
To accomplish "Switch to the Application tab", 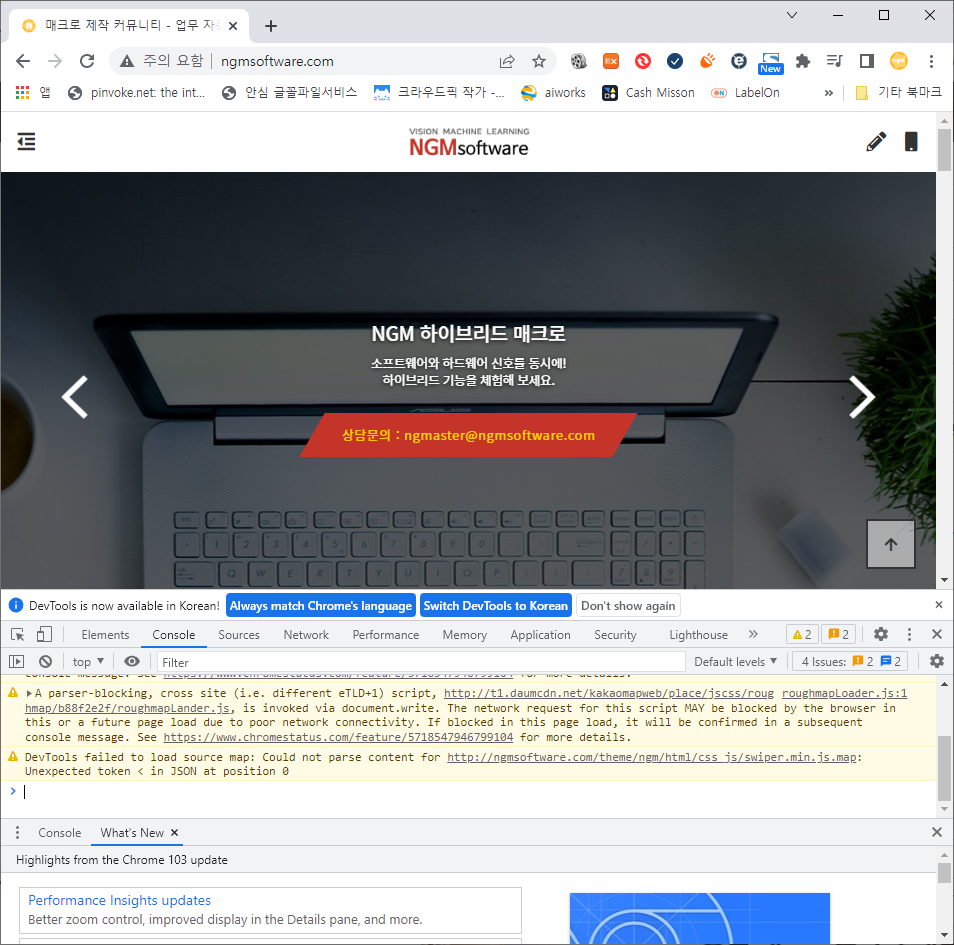I will pos(540,635).
